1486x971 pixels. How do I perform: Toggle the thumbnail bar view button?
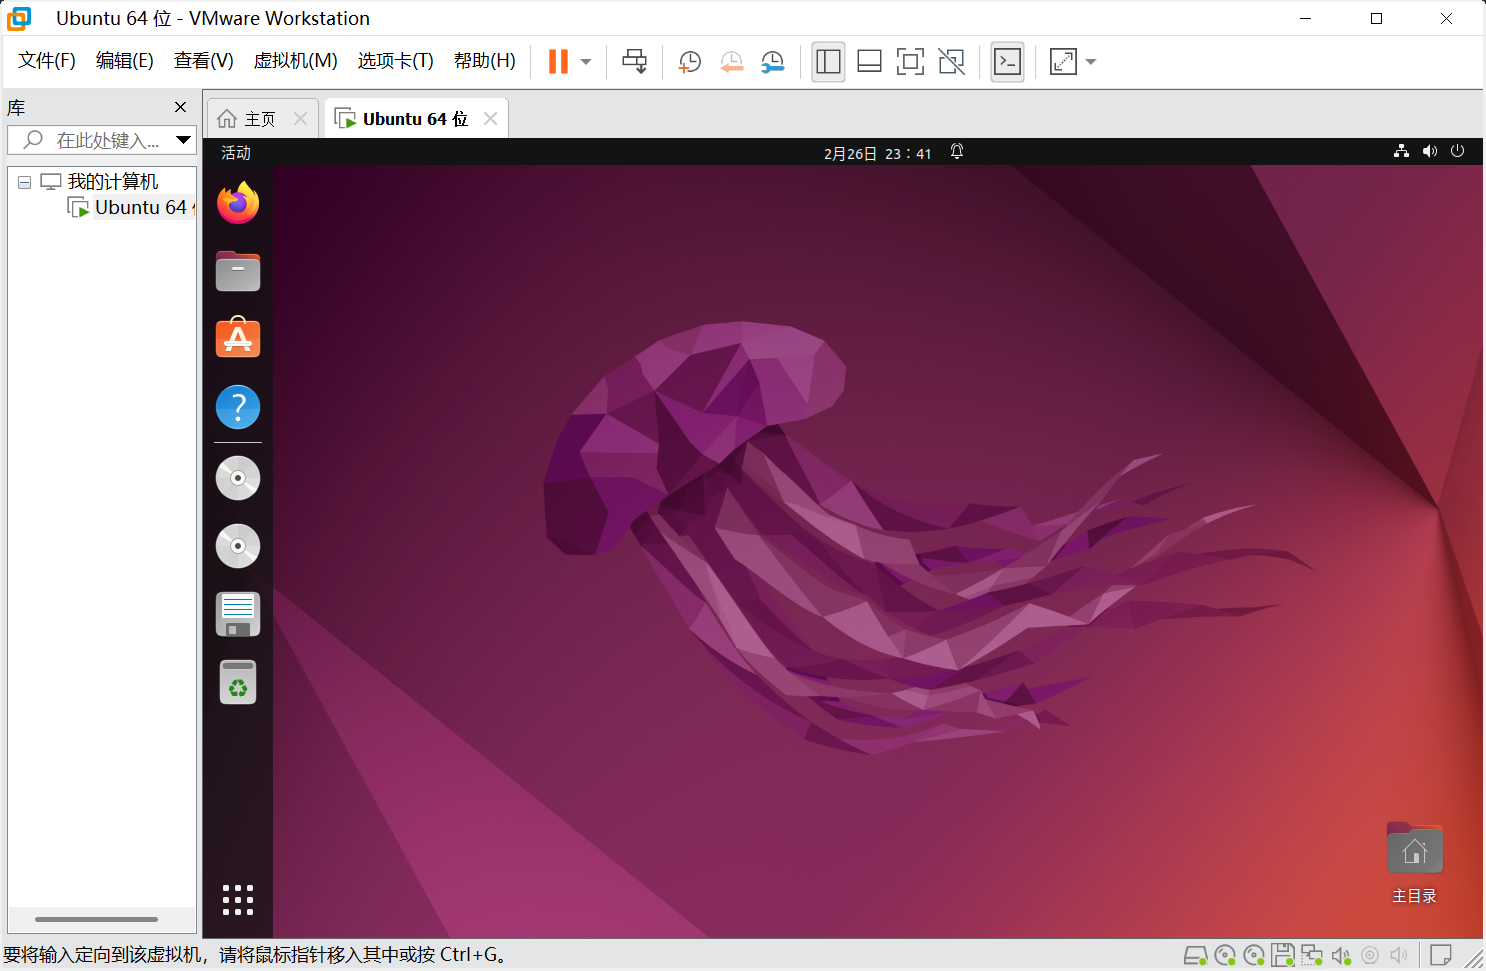point(869,62)
